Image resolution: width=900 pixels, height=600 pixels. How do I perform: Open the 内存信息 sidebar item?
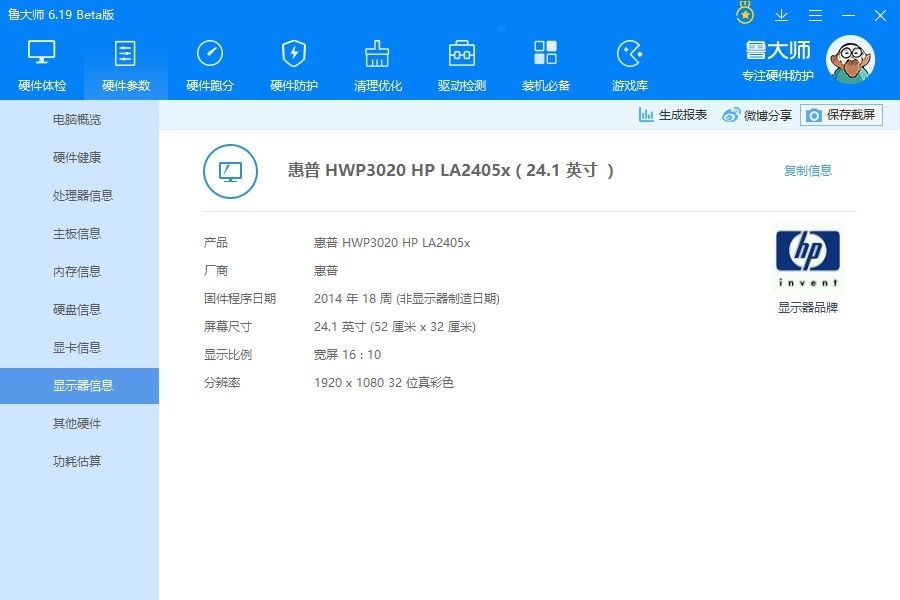(x=79, y=272)
